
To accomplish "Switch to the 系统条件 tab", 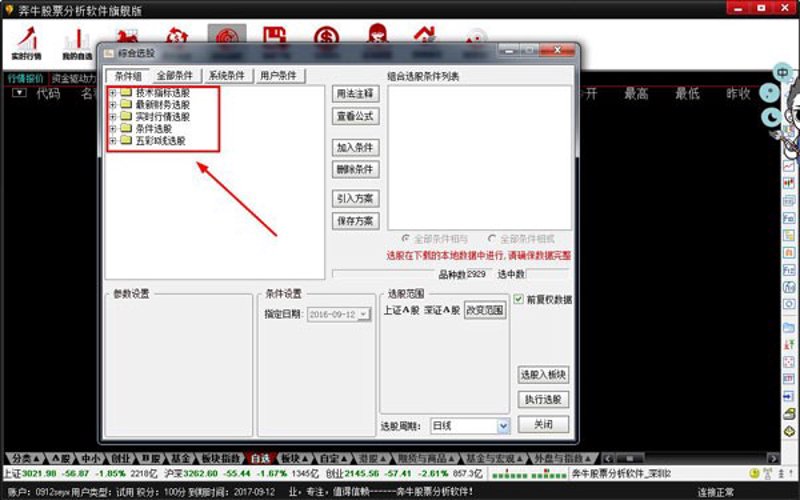I will 227,76.
